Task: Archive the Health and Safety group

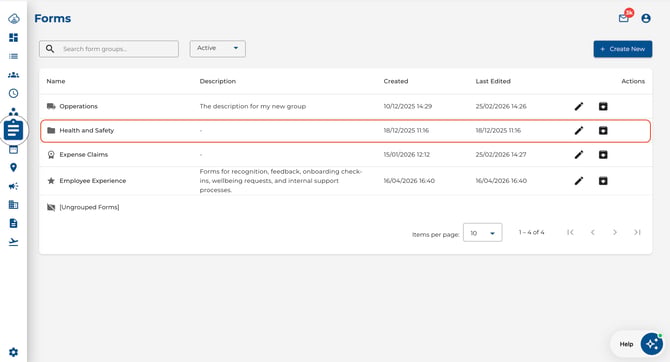Action: [x=603, y=130]
